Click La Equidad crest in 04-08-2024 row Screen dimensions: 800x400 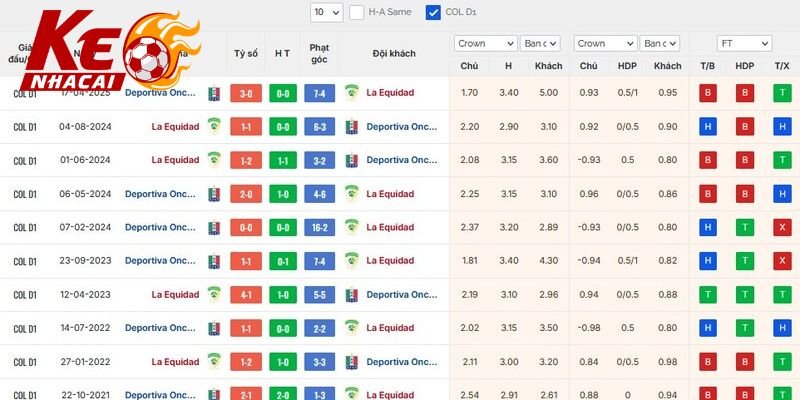pos(213,126)
